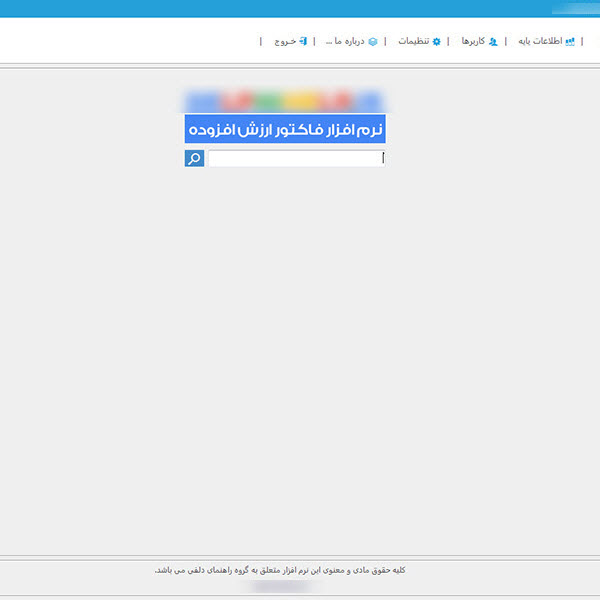Image resolution: width=600 pixels, height=600 pixels.
Task: Click the تنظیمات gear icon
Action: 437,41
